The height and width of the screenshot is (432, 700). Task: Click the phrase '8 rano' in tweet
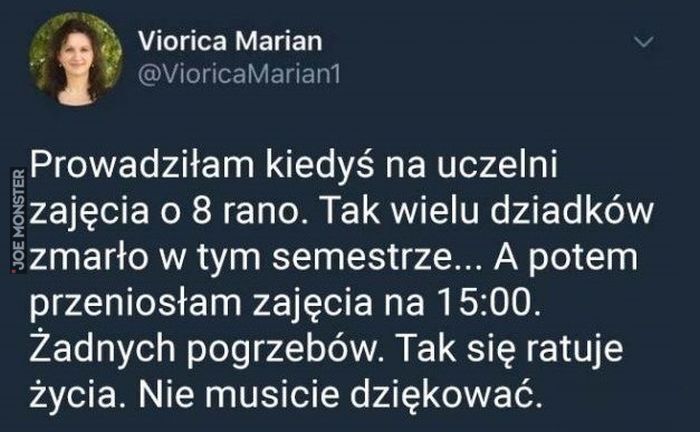pyautogui.click(x=246, y=211)
